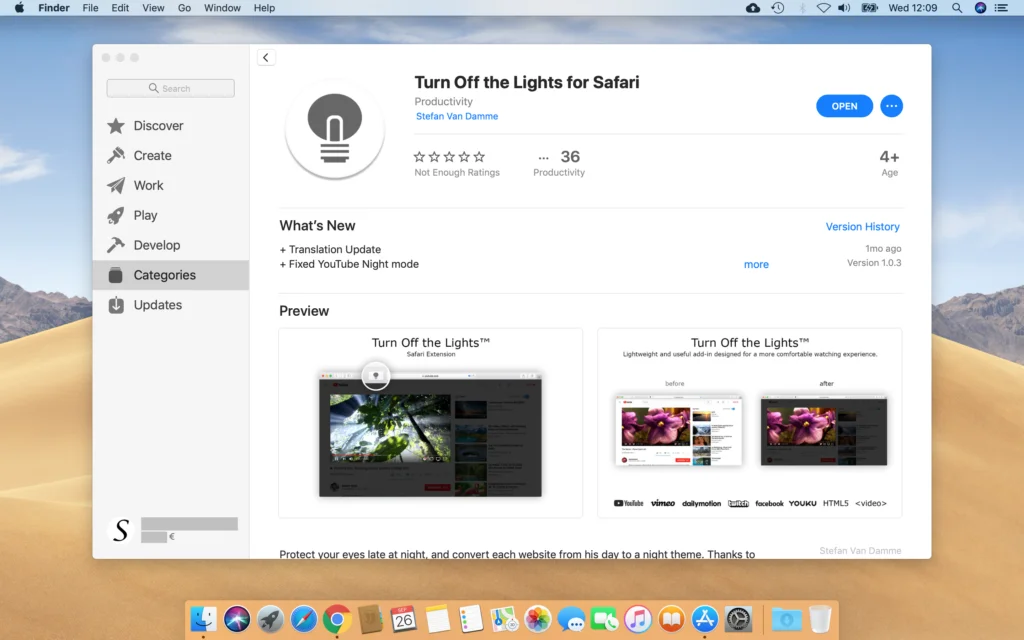Click the back chevron button
This screenshot has height=640, width=1024.
pyautogui.click(x=266, y=57)
